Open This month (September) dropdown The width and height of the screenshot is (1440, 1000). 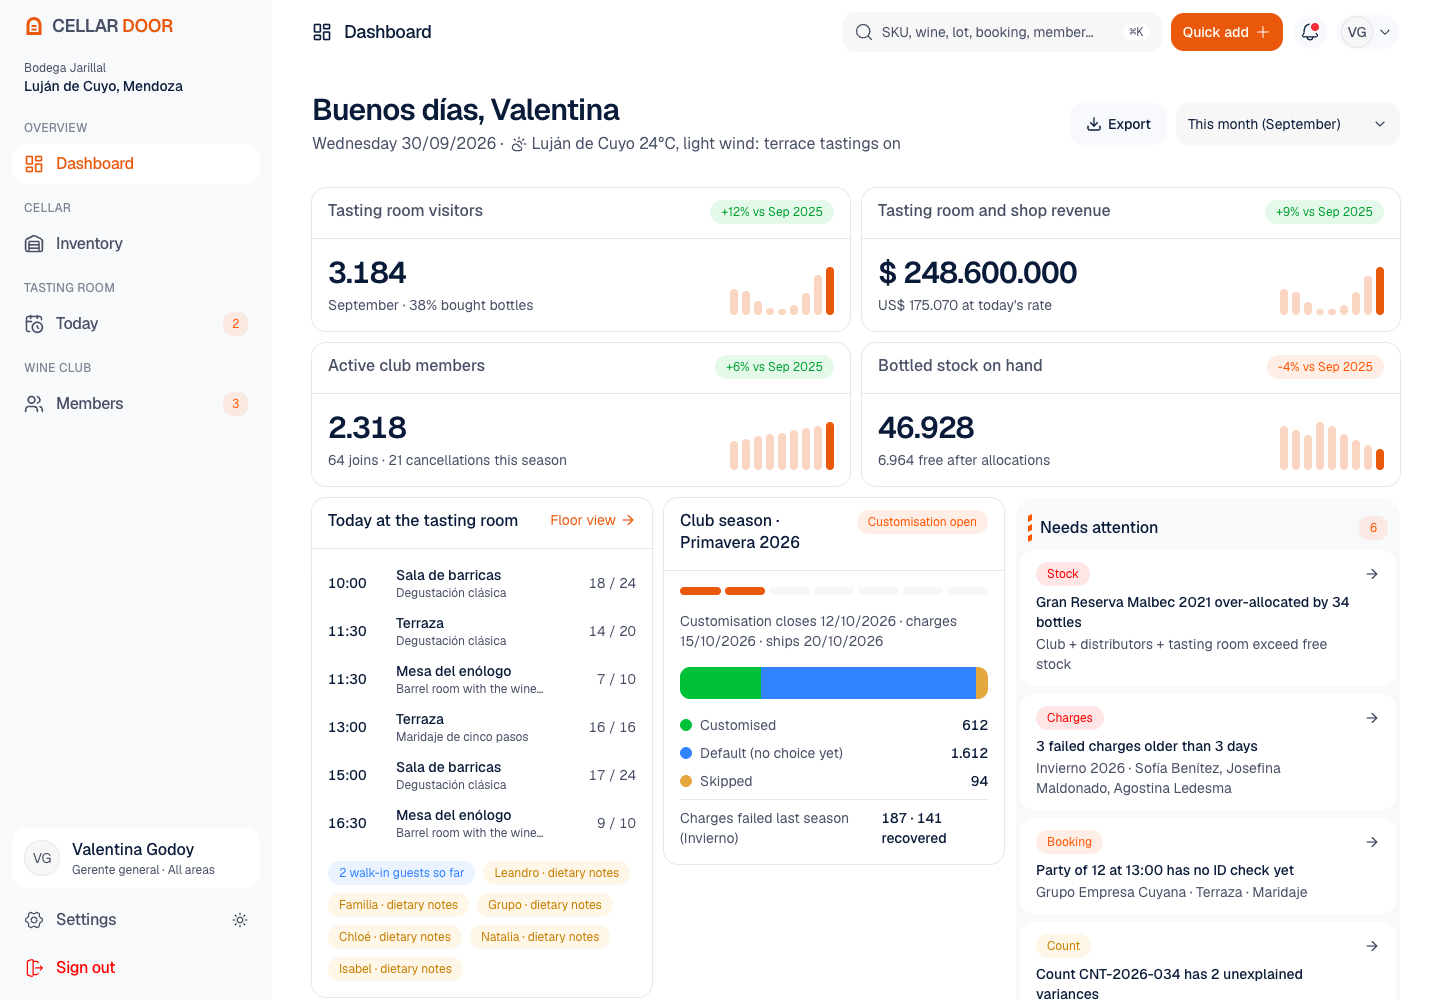(x=1287, y=124)
